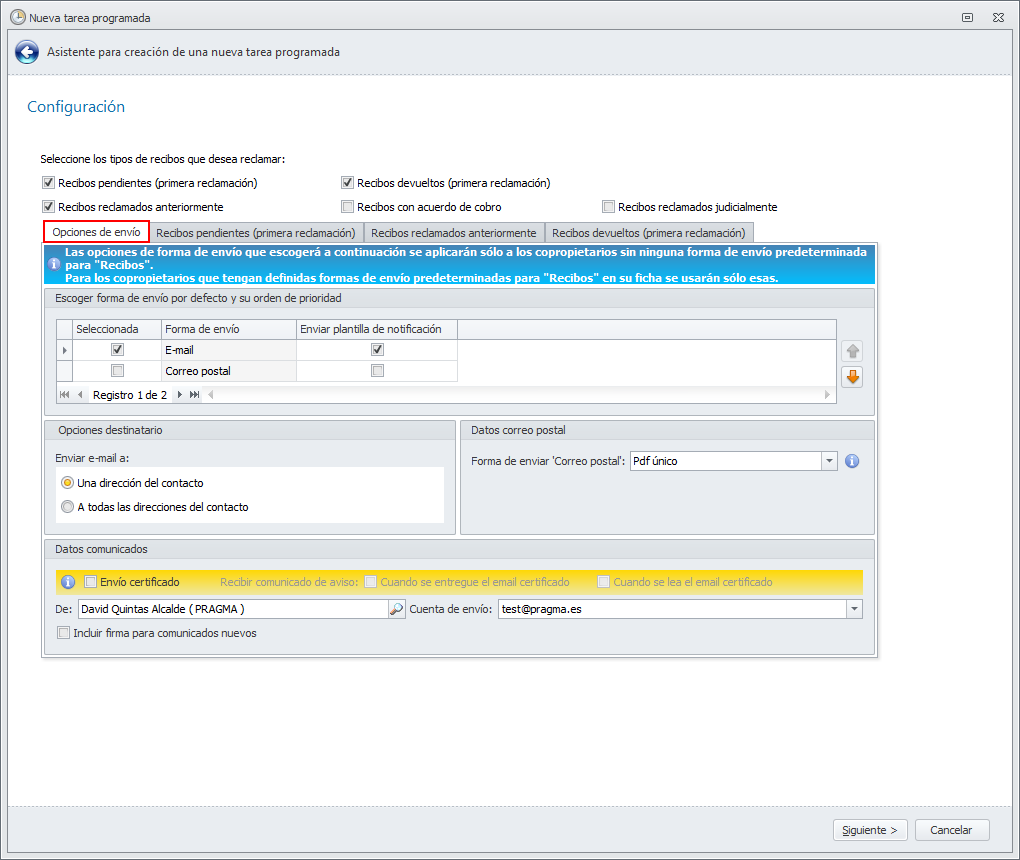This screenshot has width=1020, height=860.
Task: Click Seleccionada column header
Action: (x=117, y=329)
